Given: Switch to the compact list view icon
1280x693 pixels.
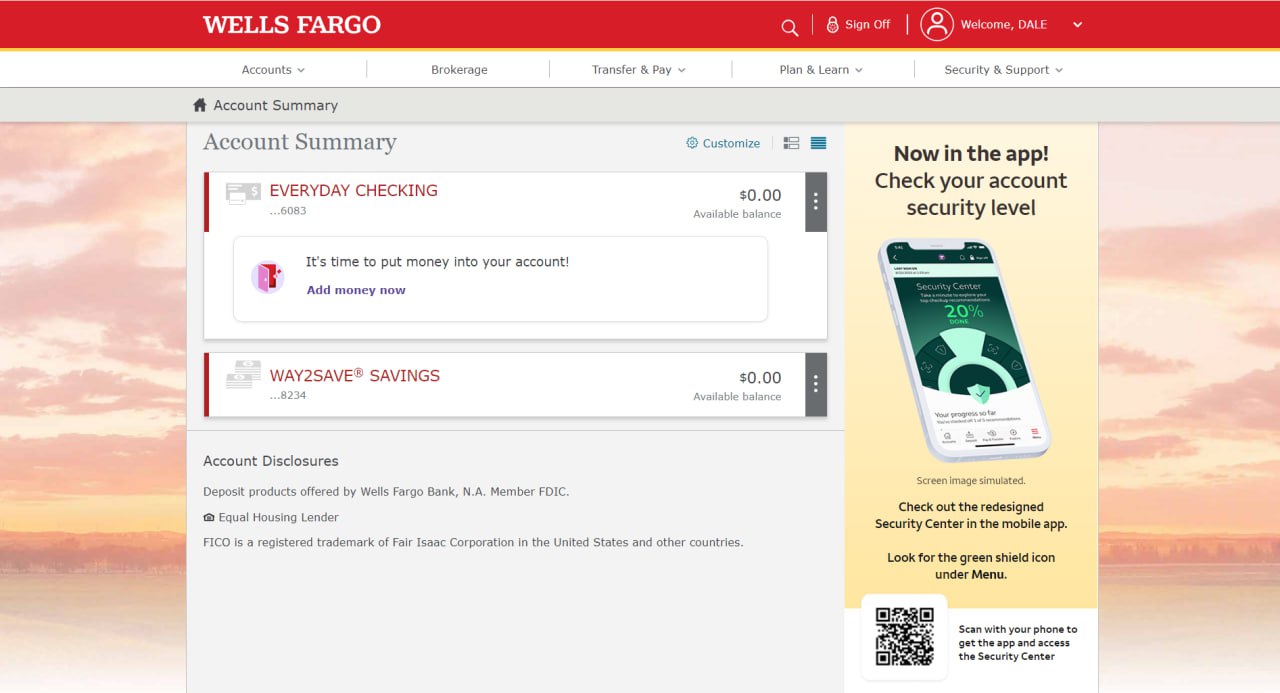Looking at the screenshot, I should pyautogui.click(x=818, y=143).
